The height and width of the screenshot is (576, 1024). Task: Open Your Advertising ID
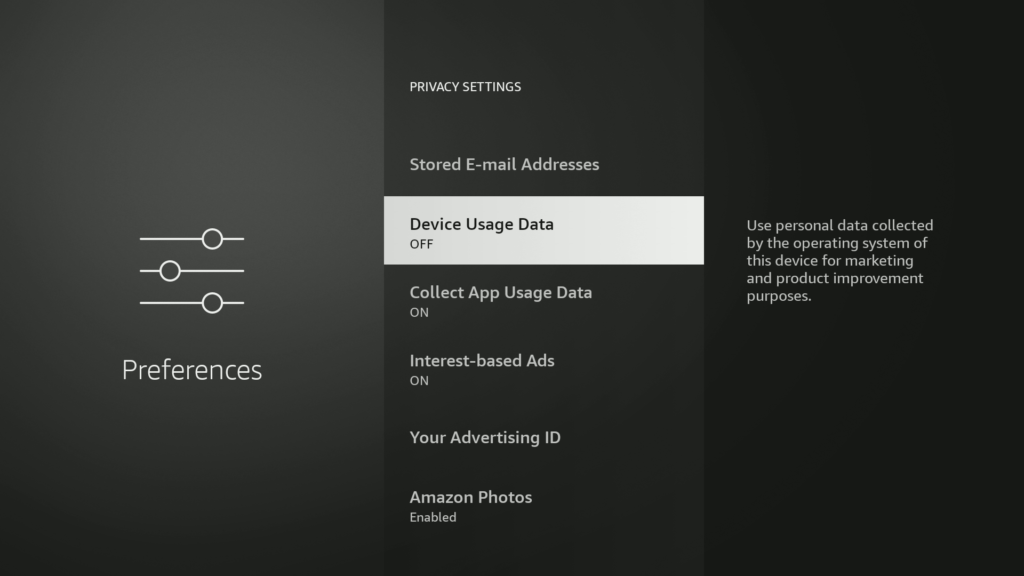(485, 438)
